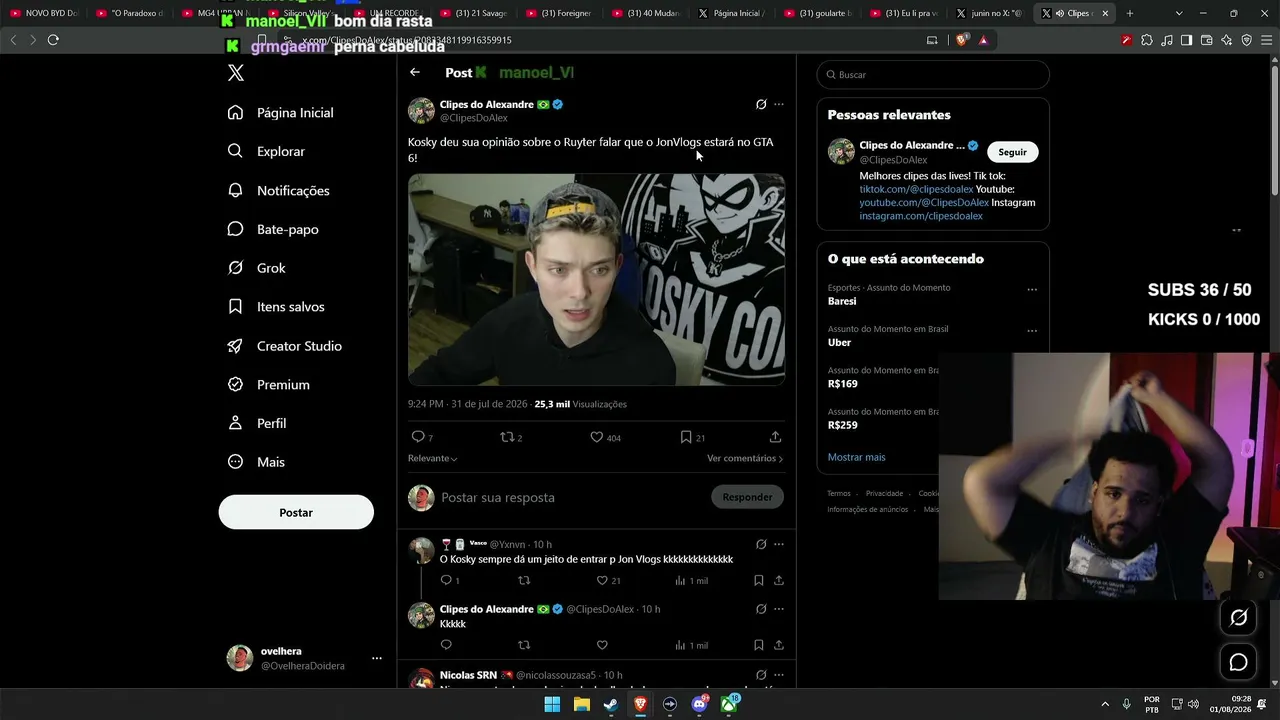Open Discord from the taskbar
This screenshot has height=720, width=1280.
pos(700,704)
